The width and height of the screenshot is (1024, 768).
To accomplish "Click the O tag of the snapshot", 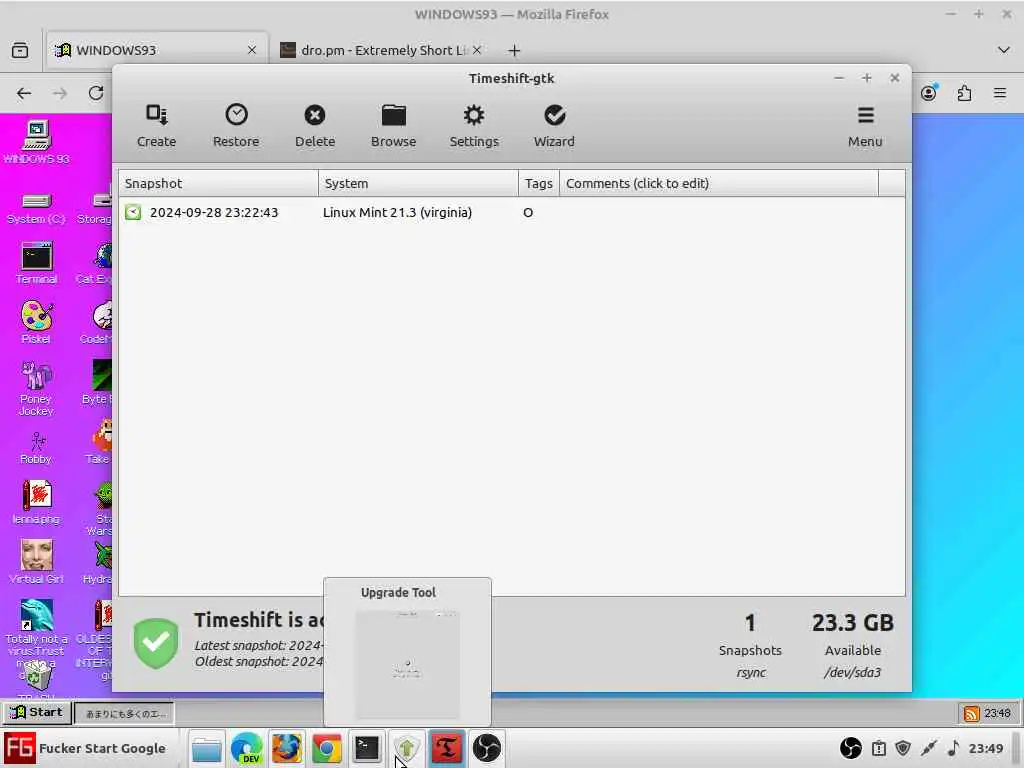I will coord(528,212).
